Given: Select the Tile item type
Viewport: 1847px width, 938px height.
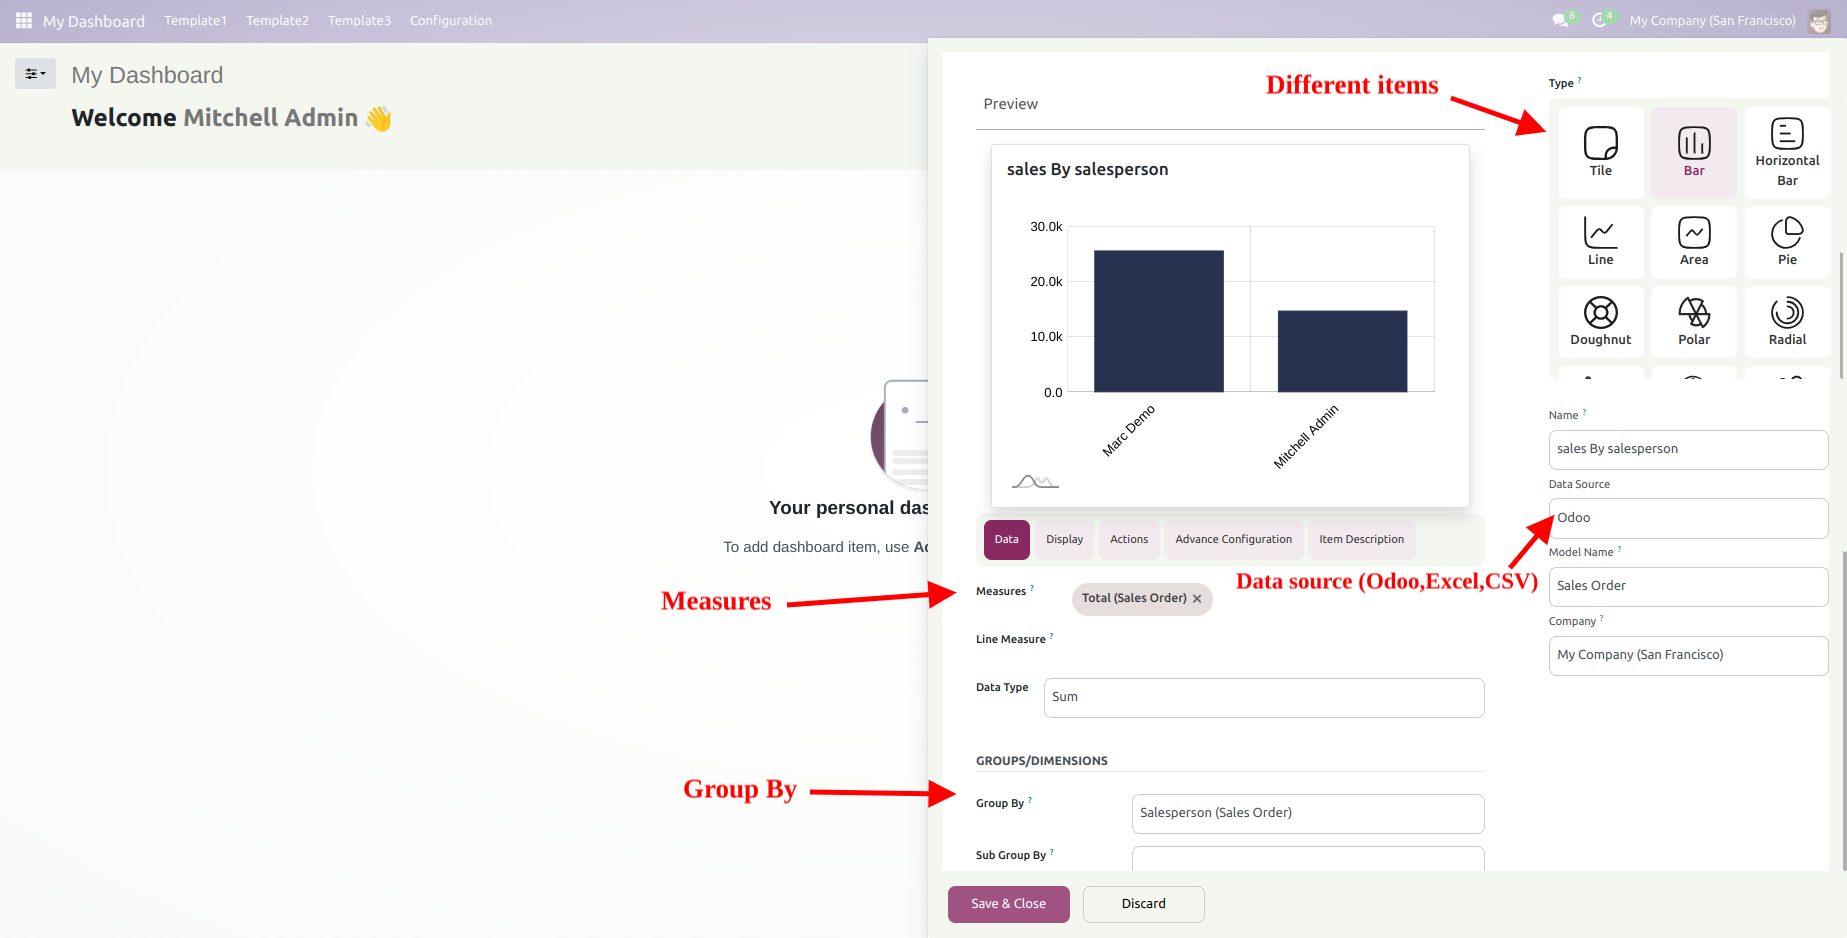Looking at the screenshot, I should [1600, 152].
